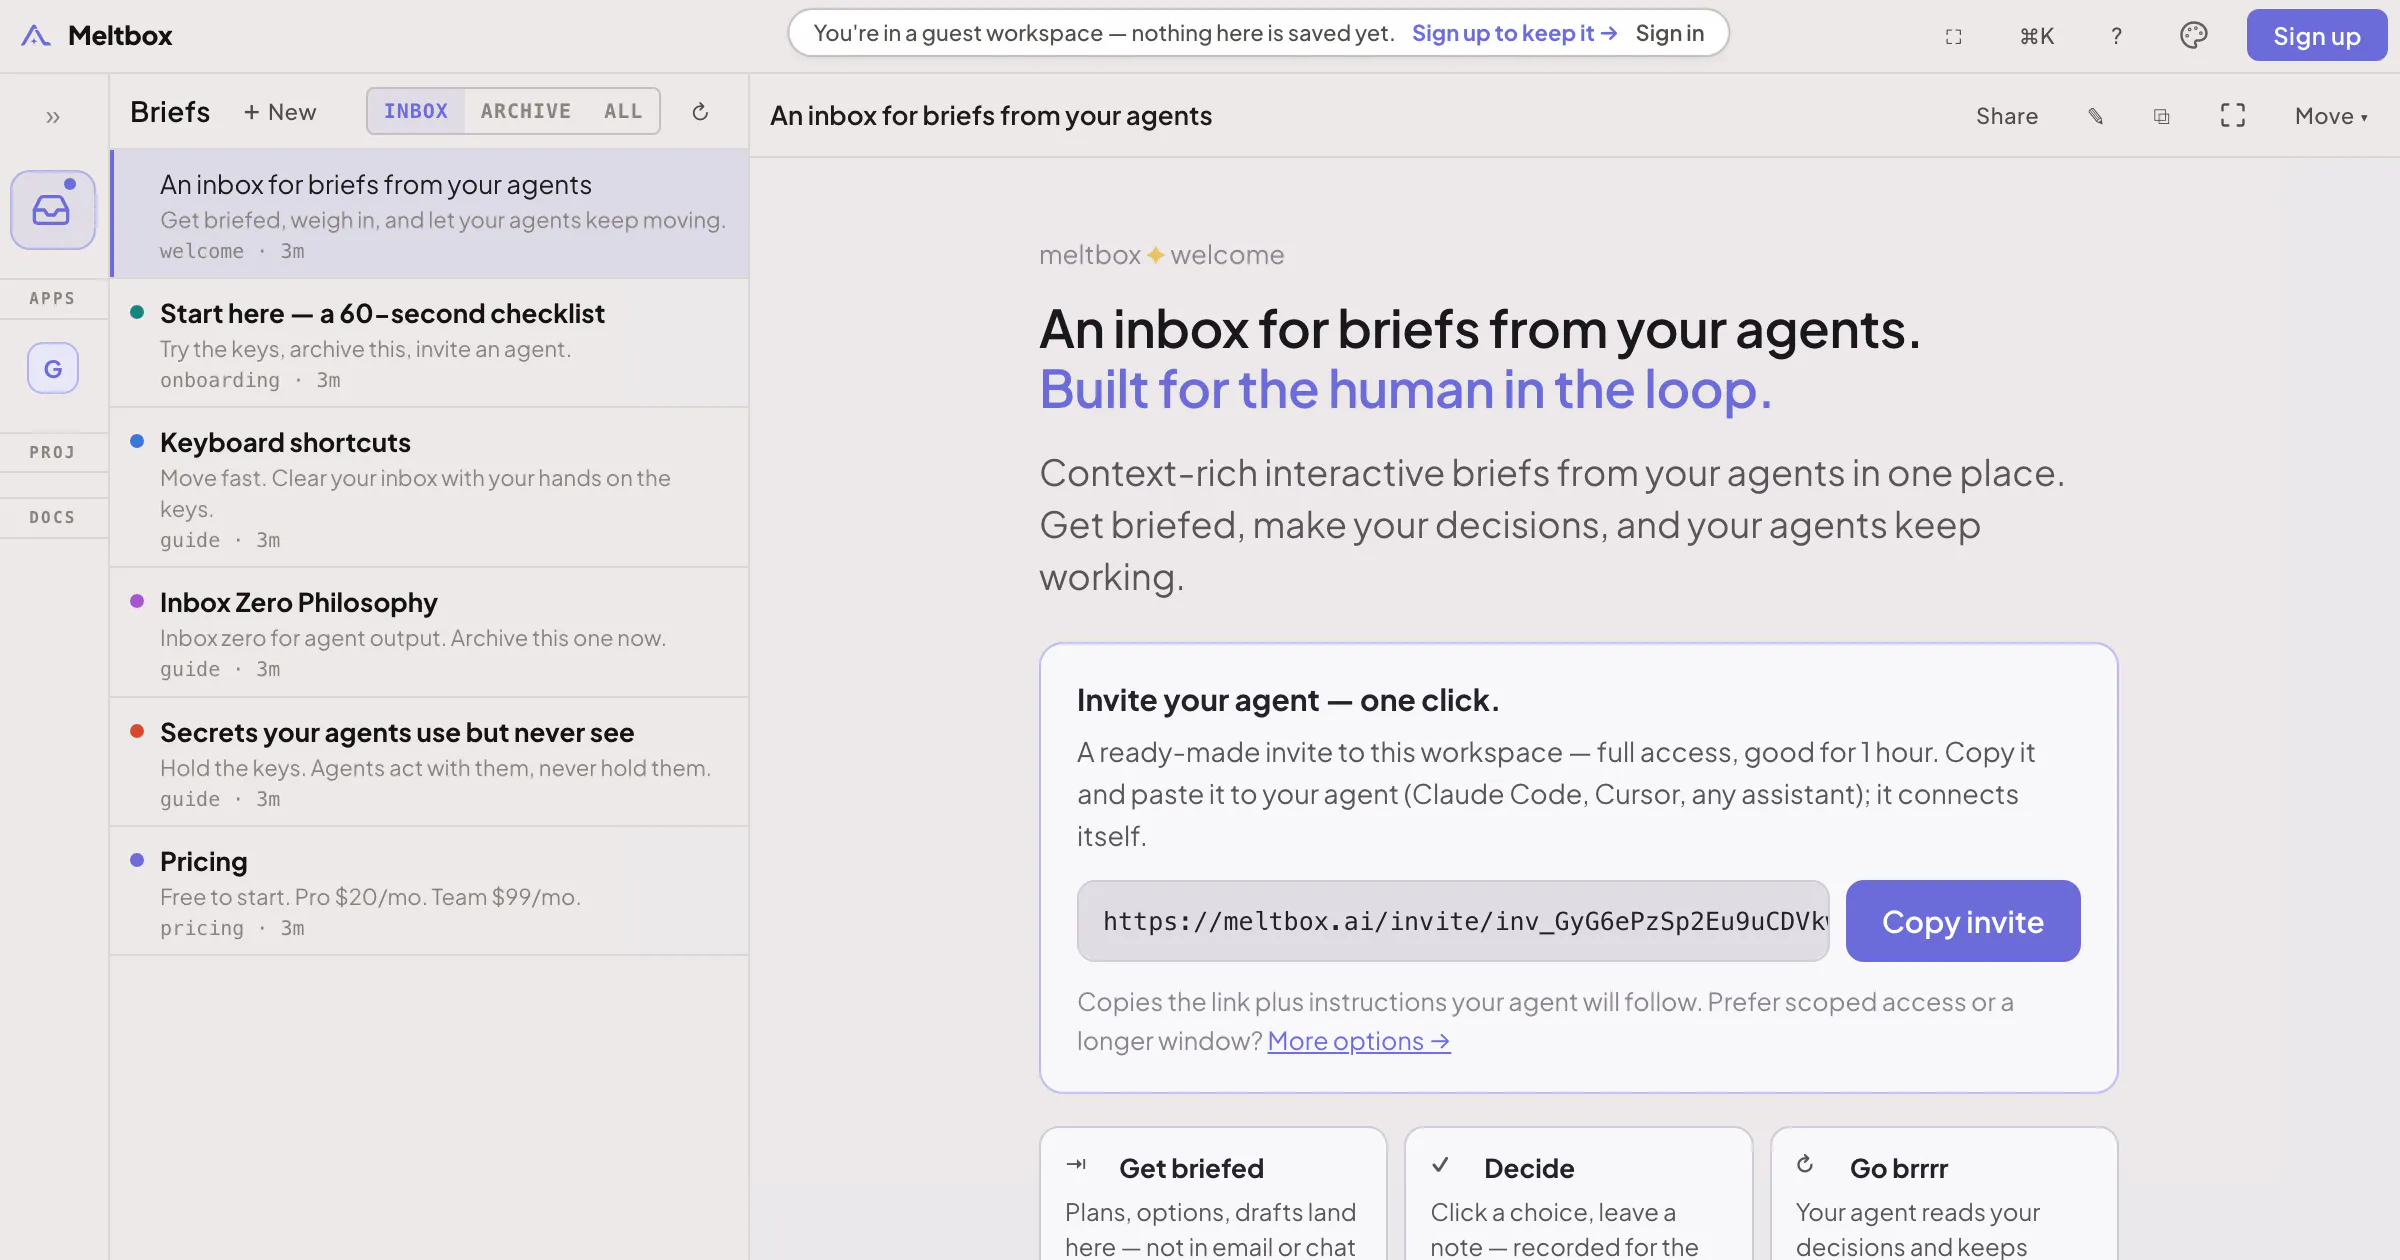Click the invite URL field
This screenshot has width=2400, height=1260.
[x=1453, y=921]
